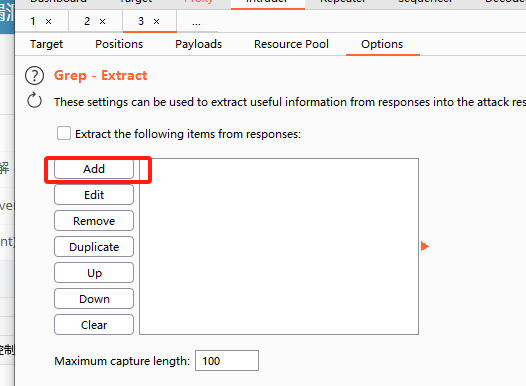The image size is (526, 386).
Task: Click the Duplicate button
Action: 94,247
